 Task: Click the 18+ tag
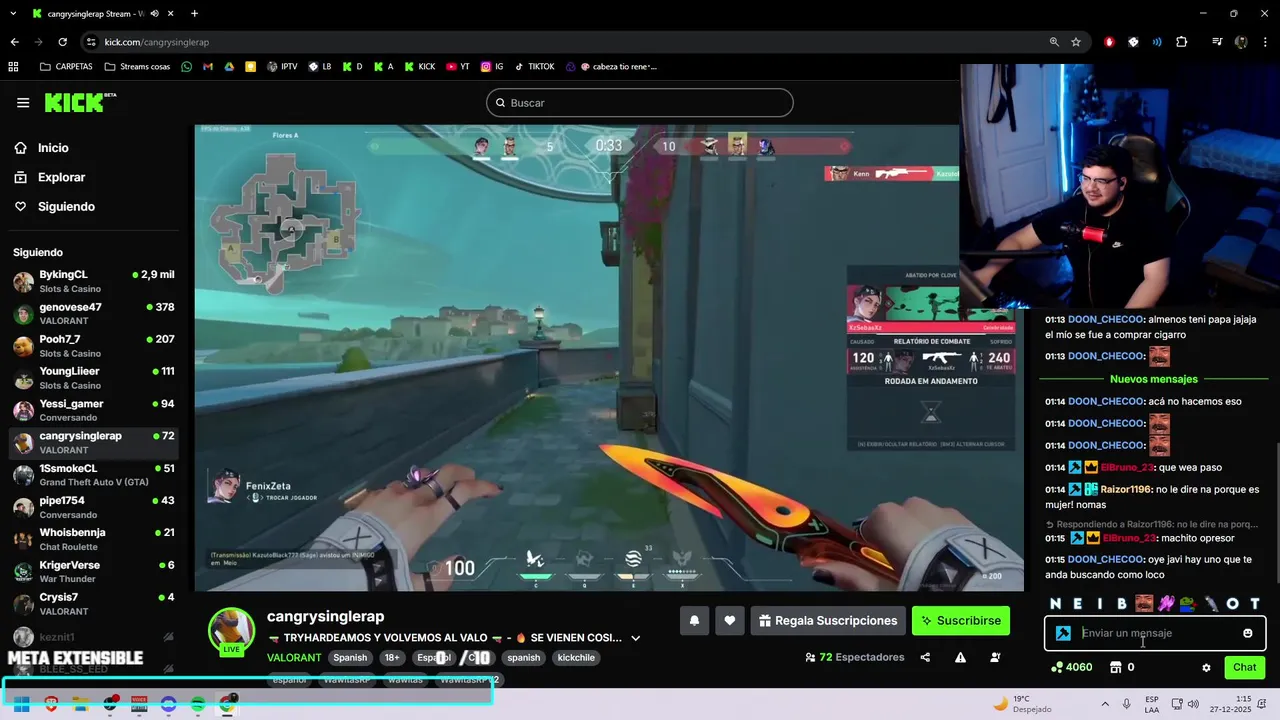(x=392, y=658)
